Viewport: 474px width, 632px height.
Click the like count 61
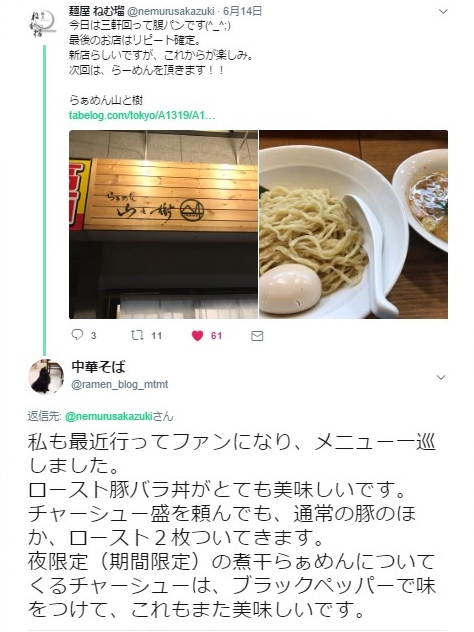click(x=216, y=336)
